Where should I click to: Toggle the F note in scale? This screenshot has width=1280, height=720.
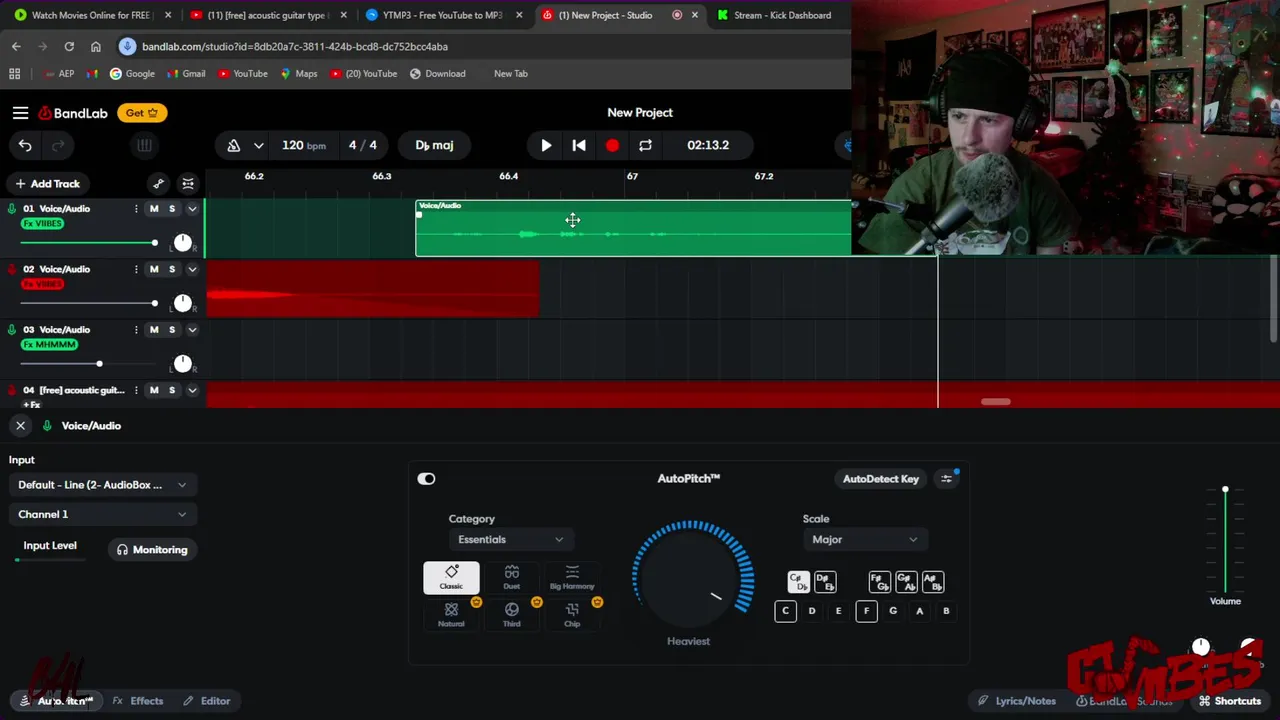point(866,611)
